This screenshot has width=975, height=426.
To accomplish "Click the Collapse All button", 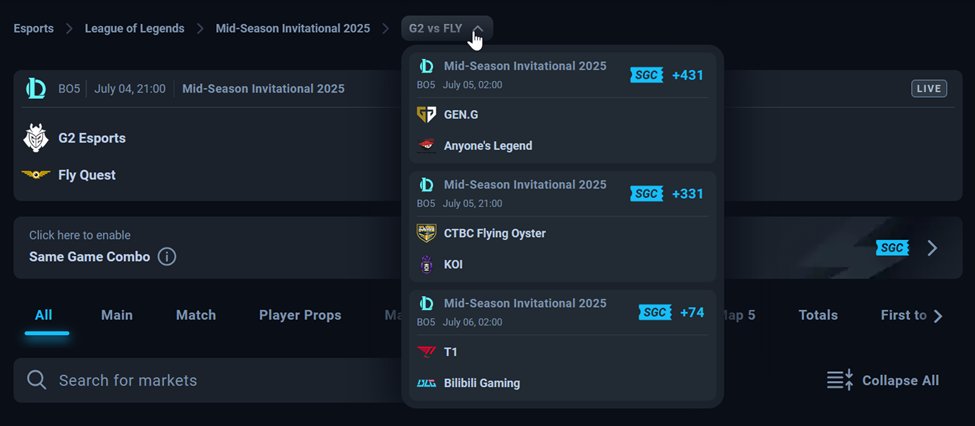I will click(883, 380).
